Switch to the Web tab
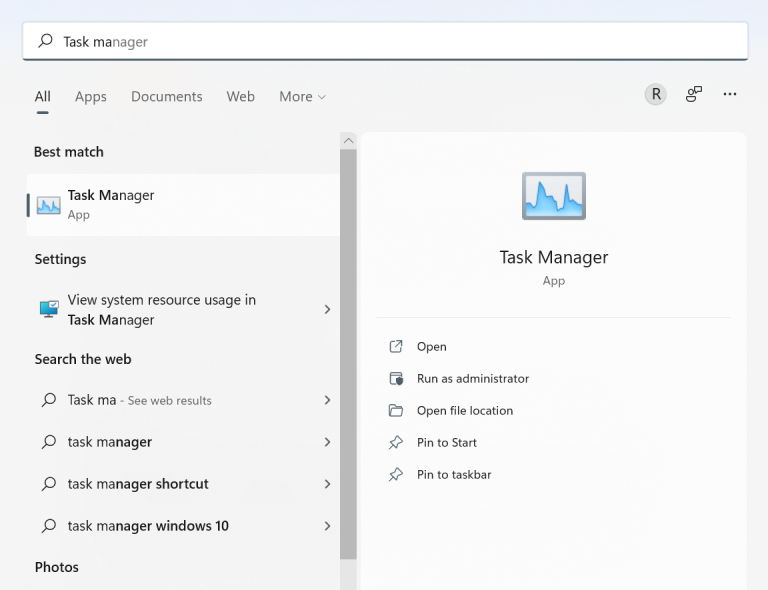 (x=240, y=96)
